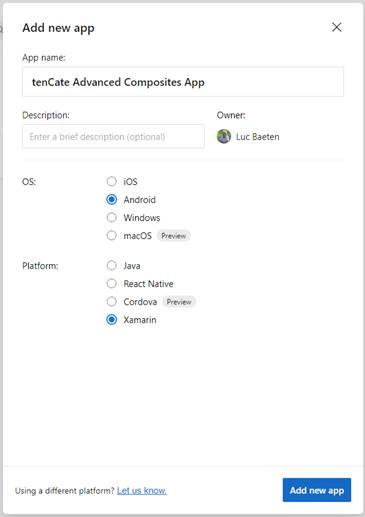This screenshot has width=365, height=517.
Task: Select Java as the platform
Action: [x=112, y=266]
